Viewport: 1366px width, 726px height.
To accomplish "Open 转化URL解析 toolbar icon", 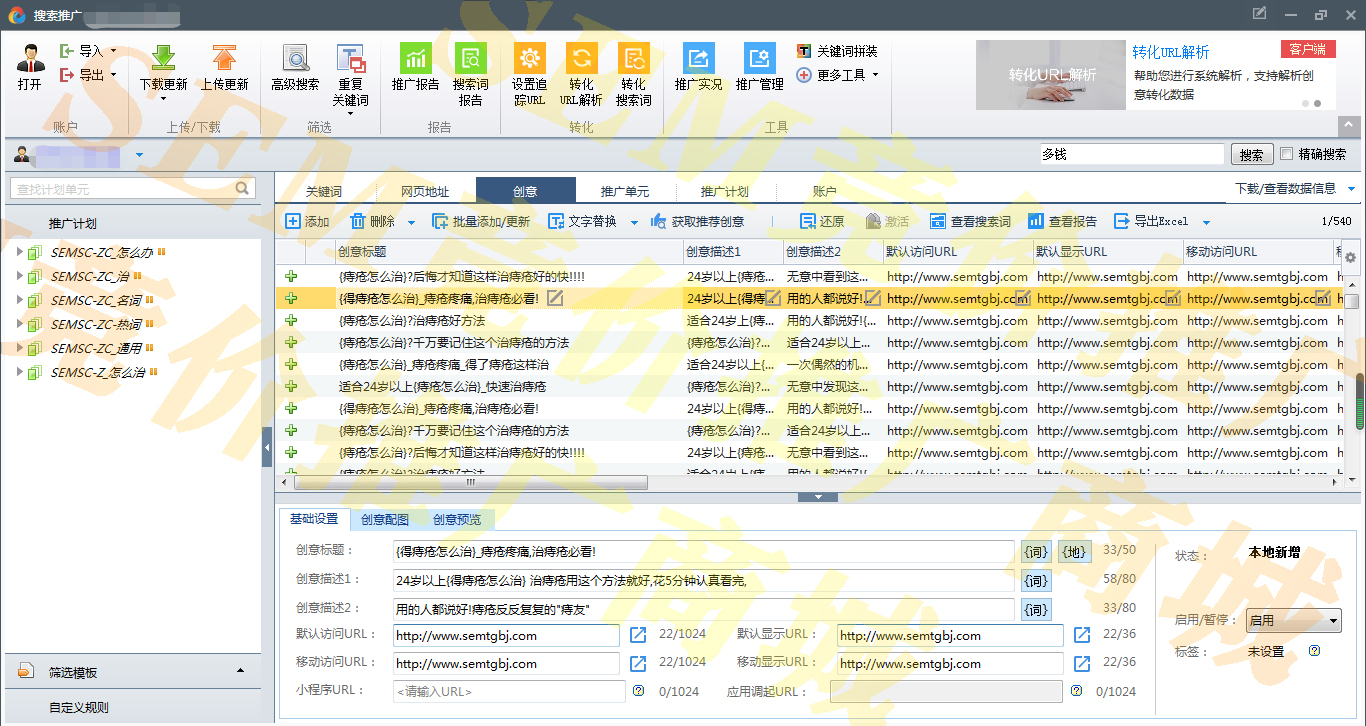I will point(581,58).
